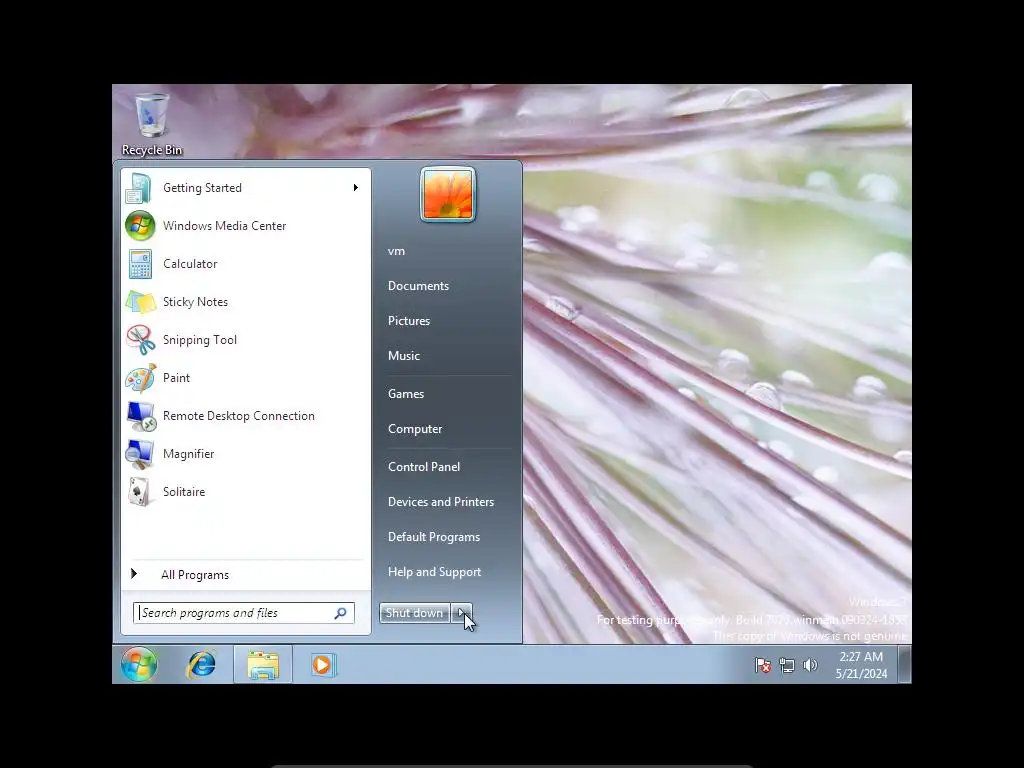Open Paint via palette icon

(140, 377)
